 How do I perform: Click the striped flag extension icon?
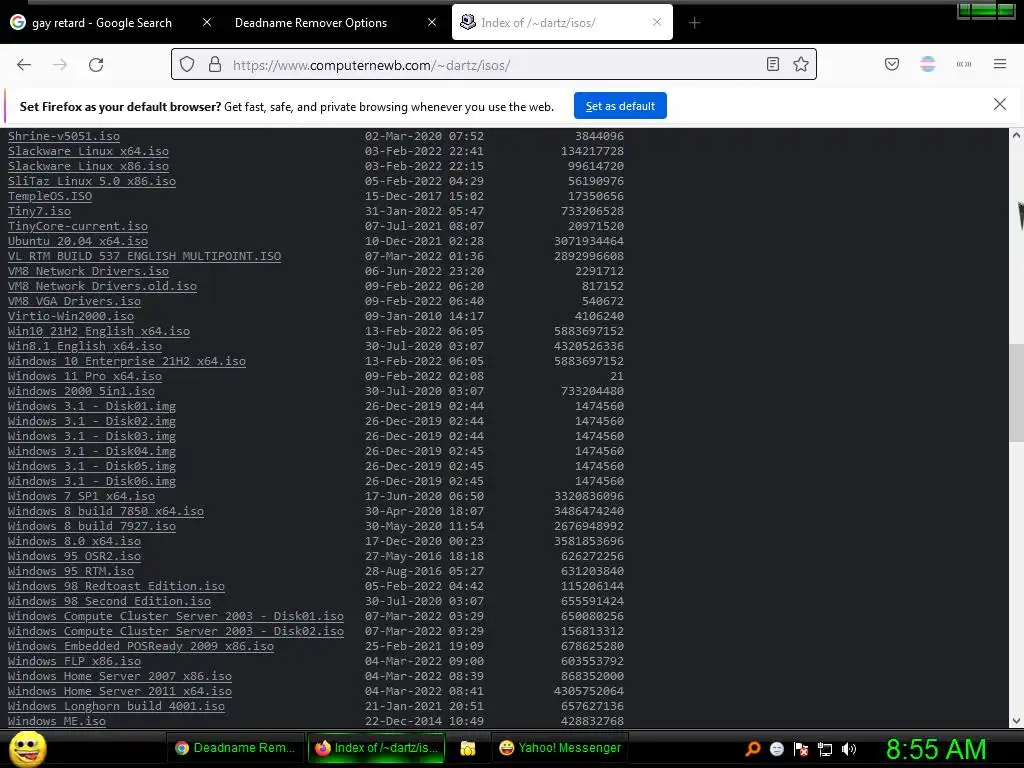[x=928, y=64]
